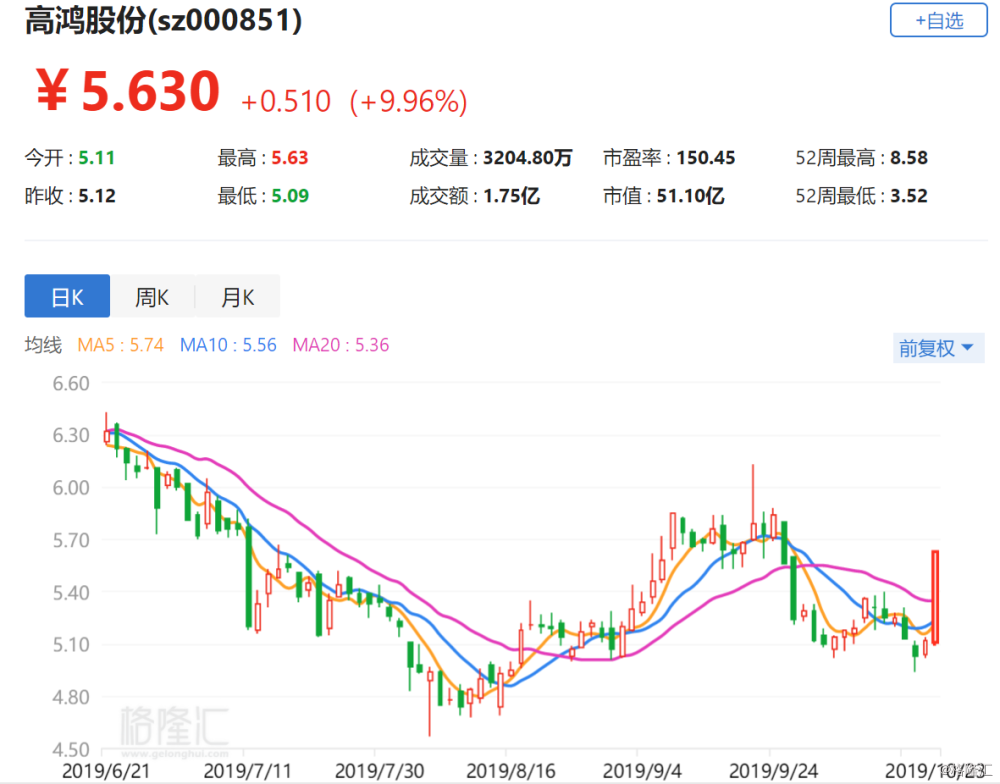Click x-axis date label 2019/6/21
This screenshot has height=784, width=1000.
[x=106, y=771]
